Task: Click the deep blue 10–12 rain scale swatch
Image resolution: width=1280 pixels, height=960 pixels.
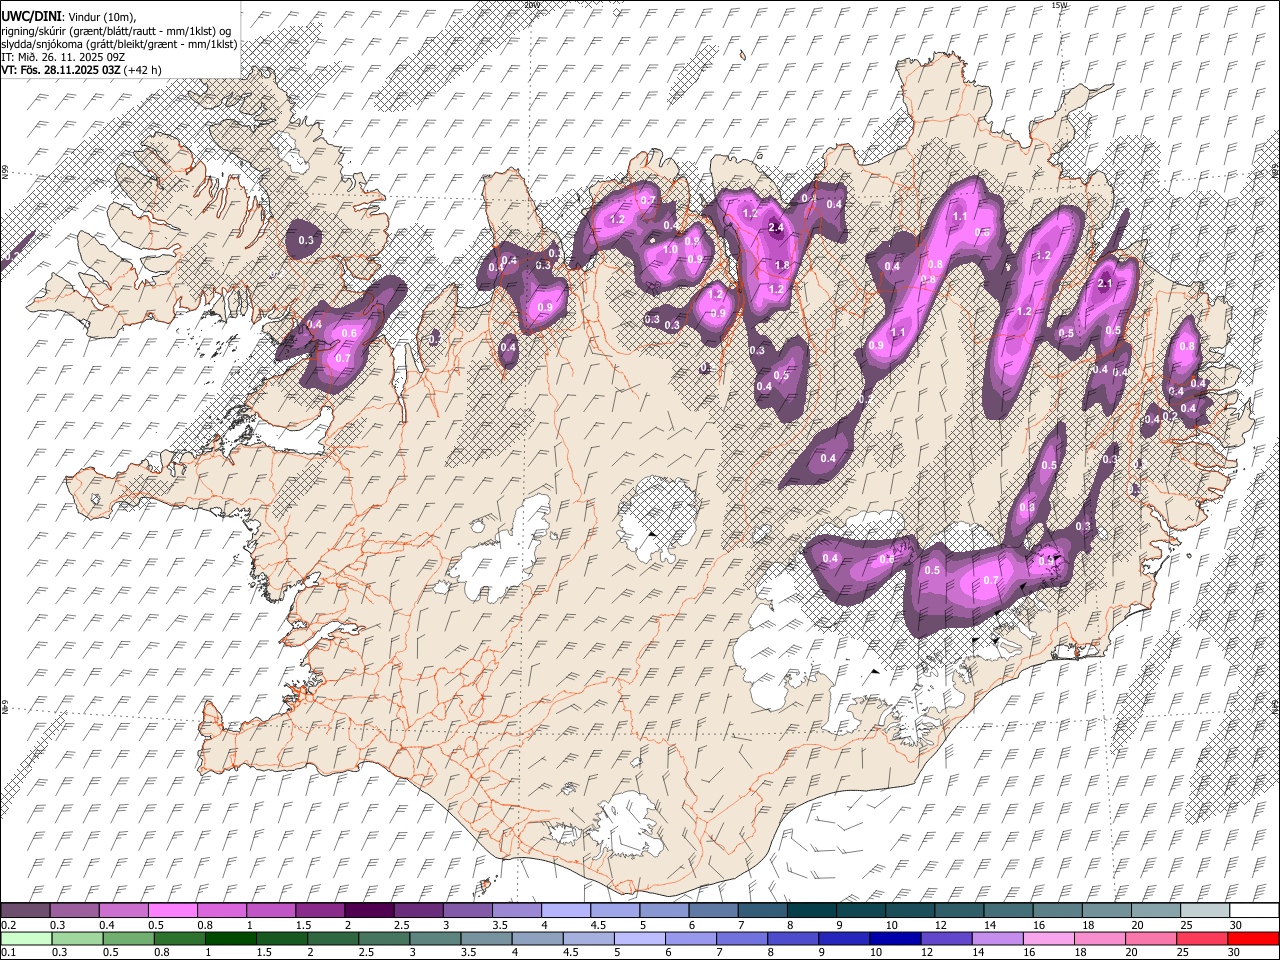Action: pos(894,938)
